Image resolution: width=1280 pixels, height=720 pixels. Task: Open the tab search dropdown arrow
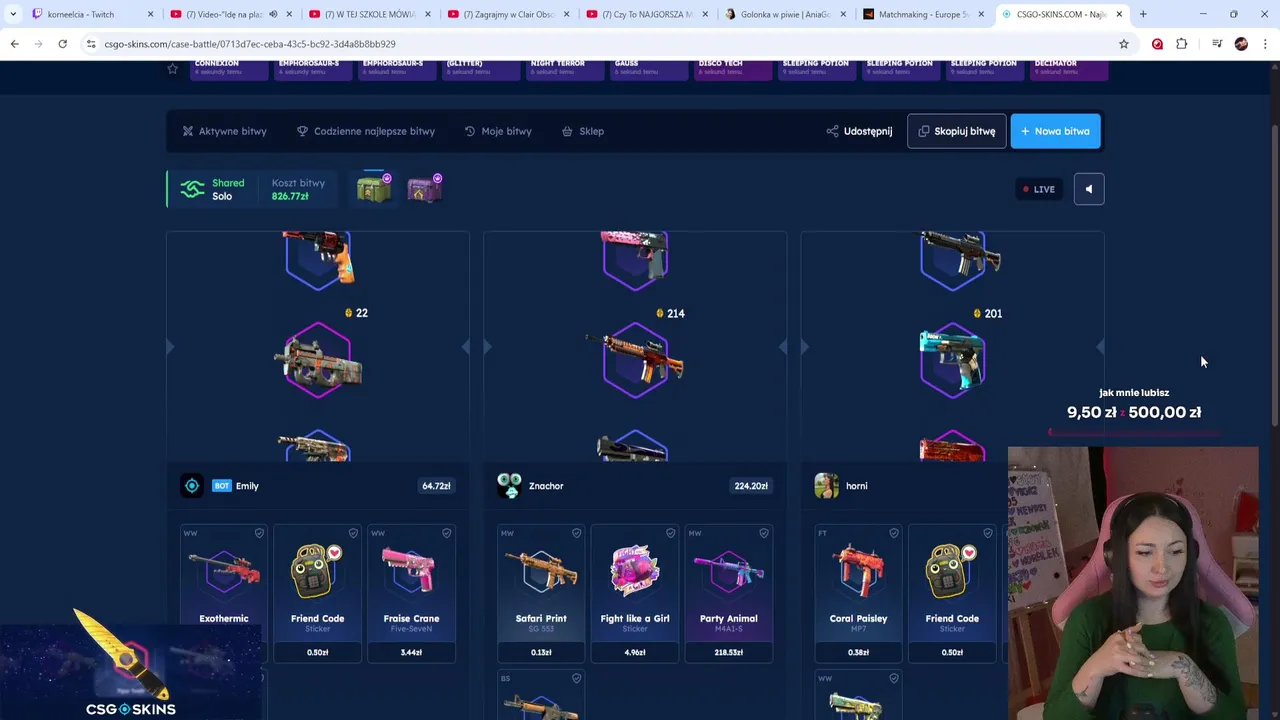tap(12, 14)
